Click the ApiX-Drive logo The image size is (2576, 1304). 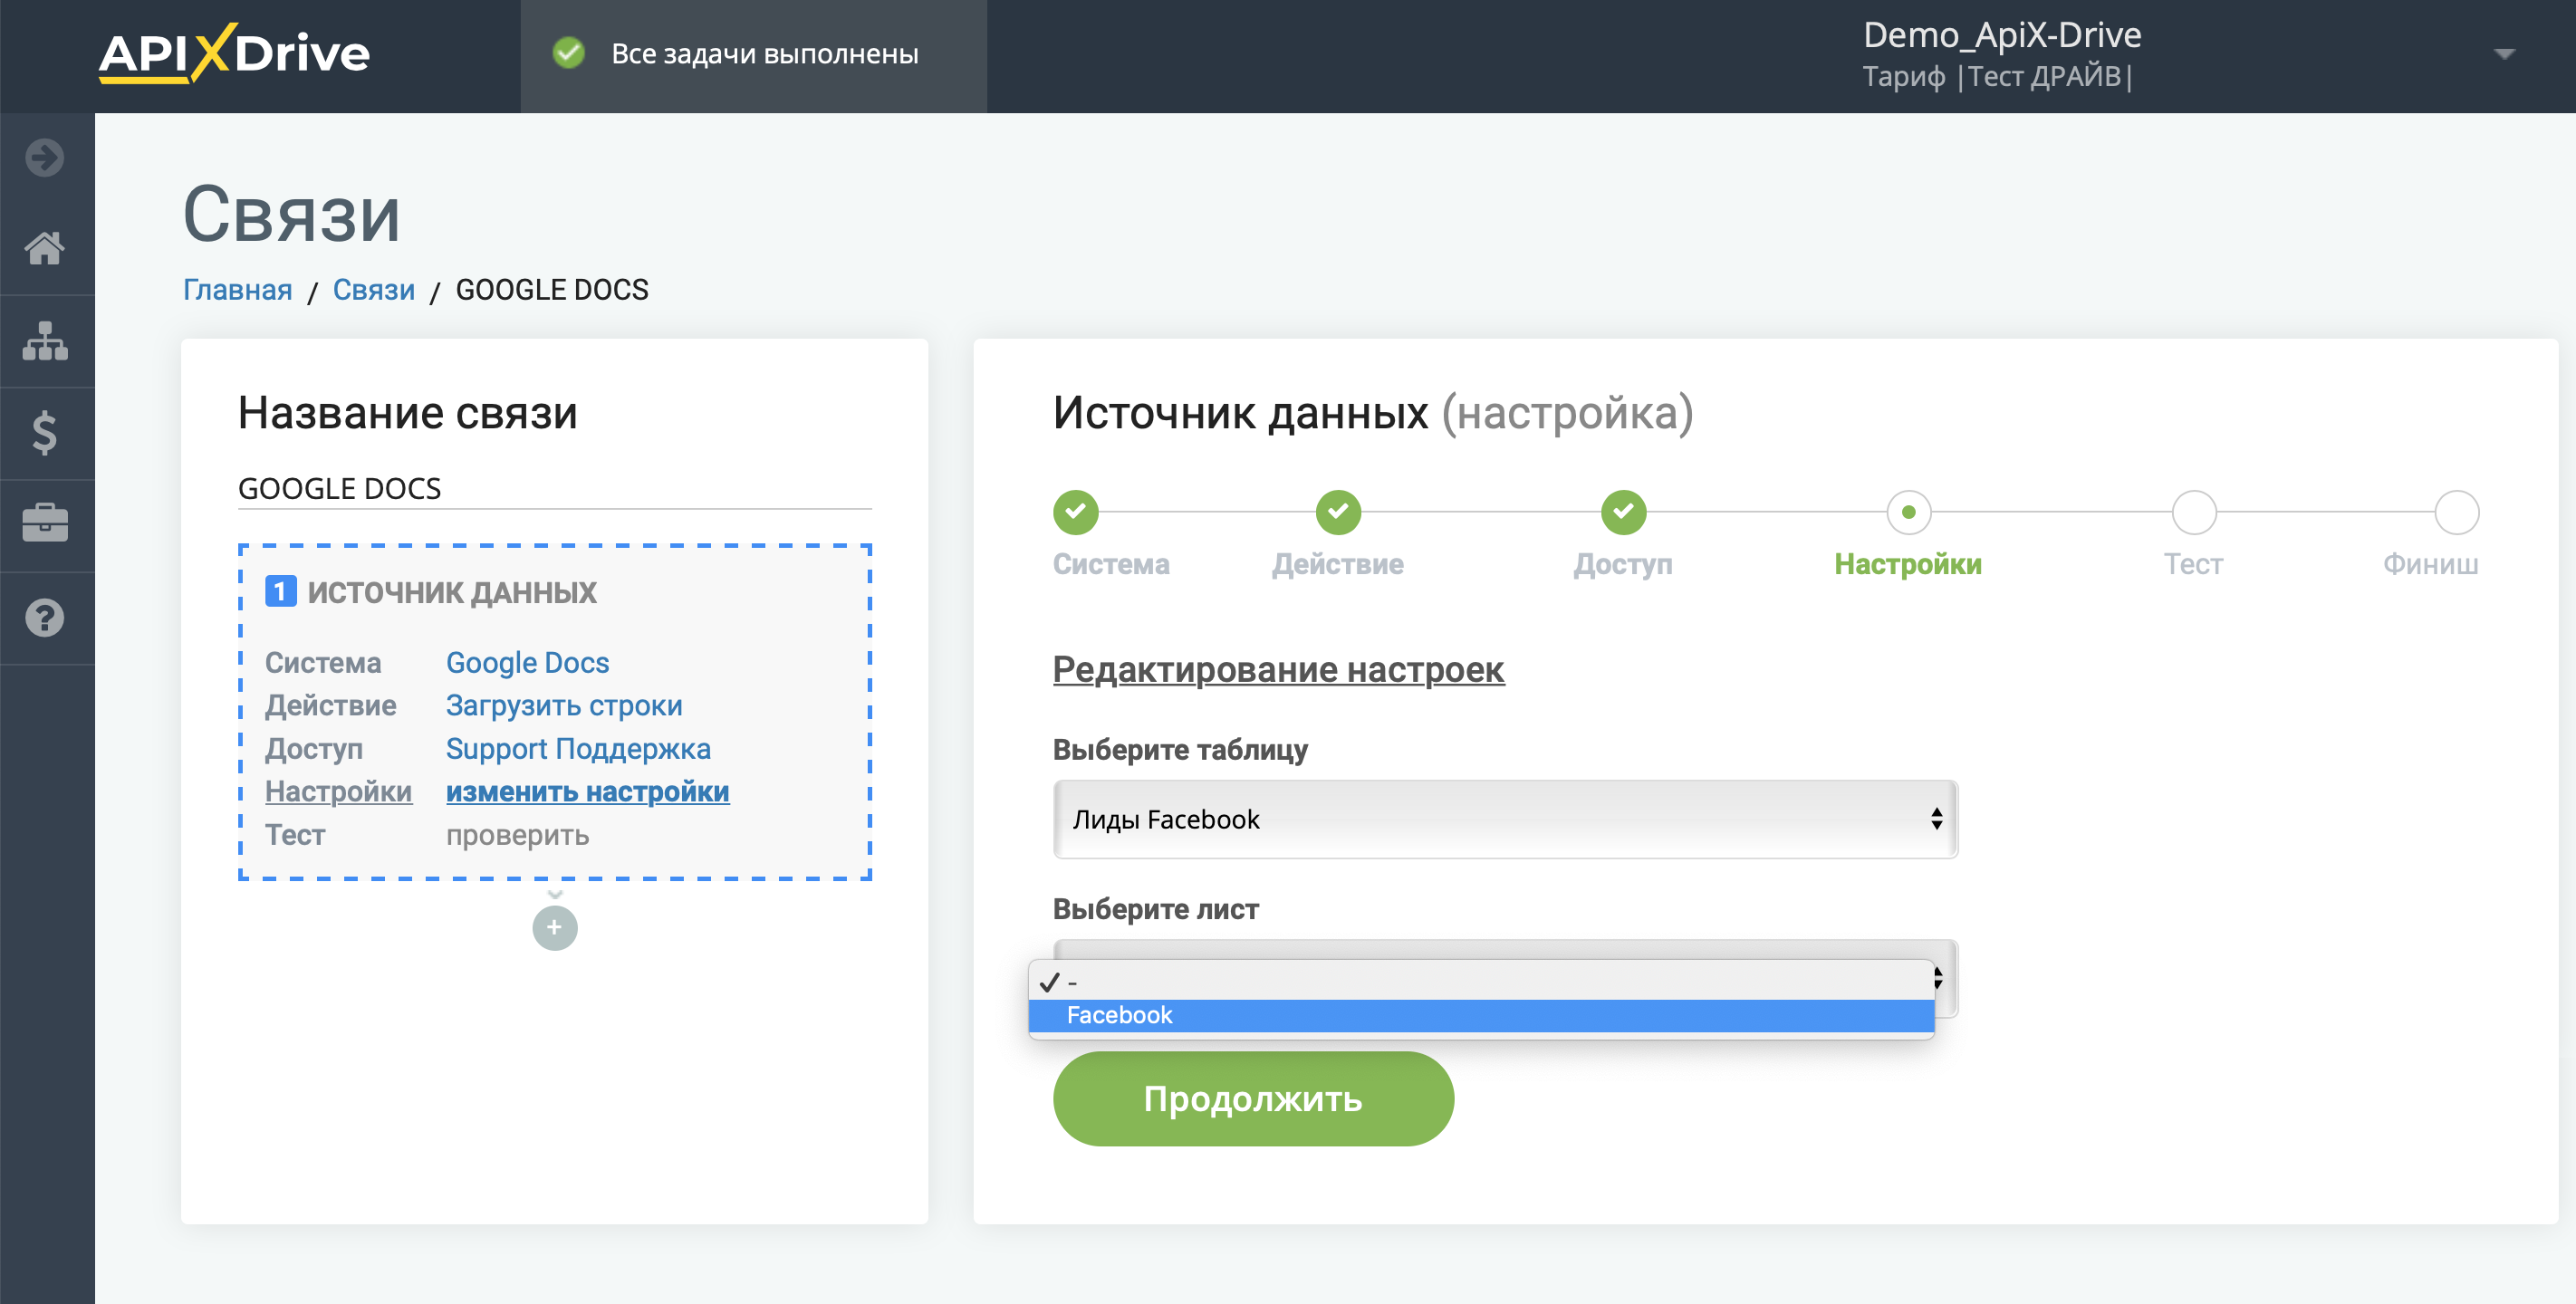pos(234,53)
